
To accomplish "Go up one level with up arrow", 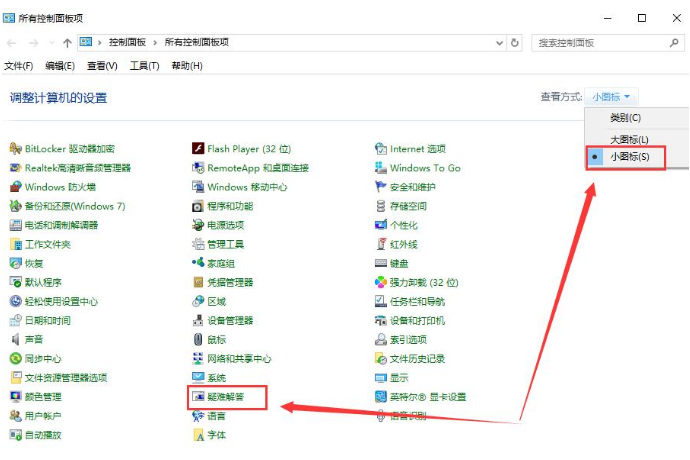I will pyautogui.click(x=67, y=43).
